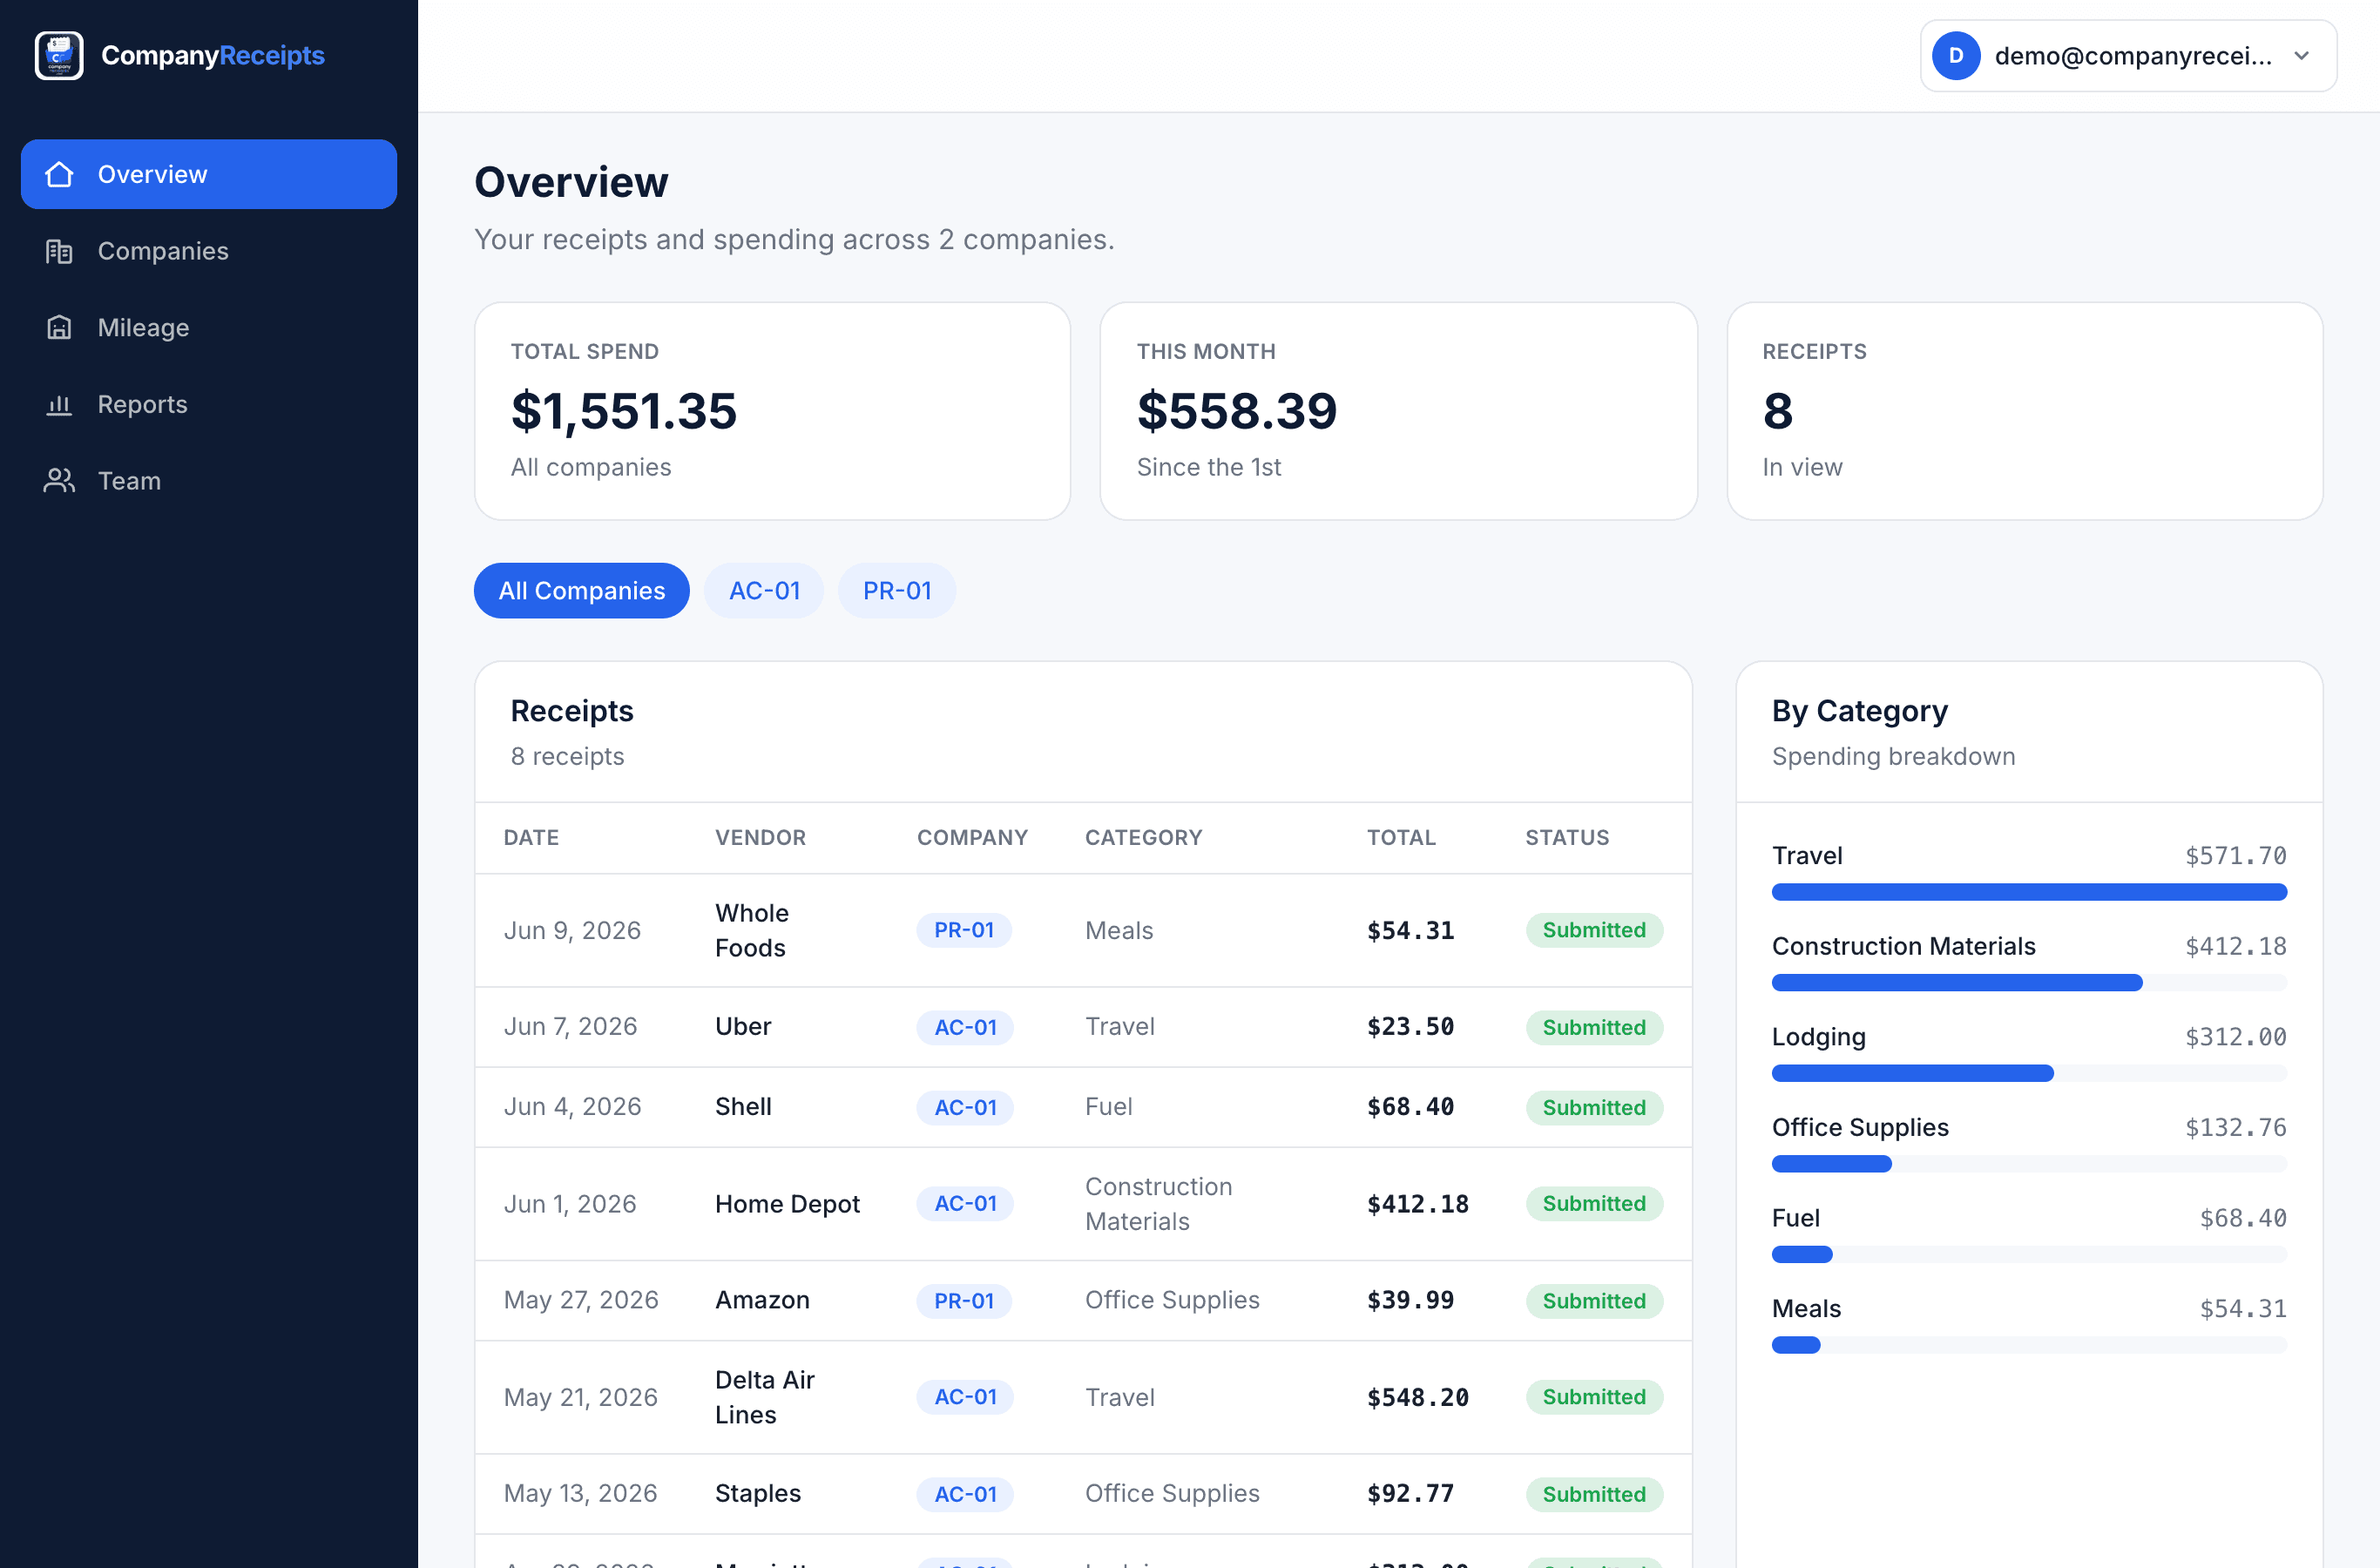Click the Whole Foods vendor name
Image resolution: width=2380 pixels, height=1568 pixels.
click(752, 930)
